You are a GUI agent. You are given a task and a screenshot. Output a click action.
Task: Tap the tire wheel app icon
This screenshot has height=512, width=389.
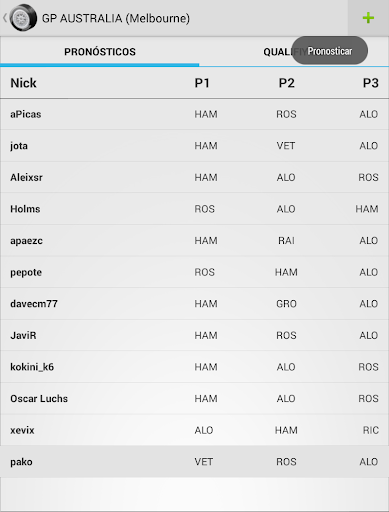point(23,18)
